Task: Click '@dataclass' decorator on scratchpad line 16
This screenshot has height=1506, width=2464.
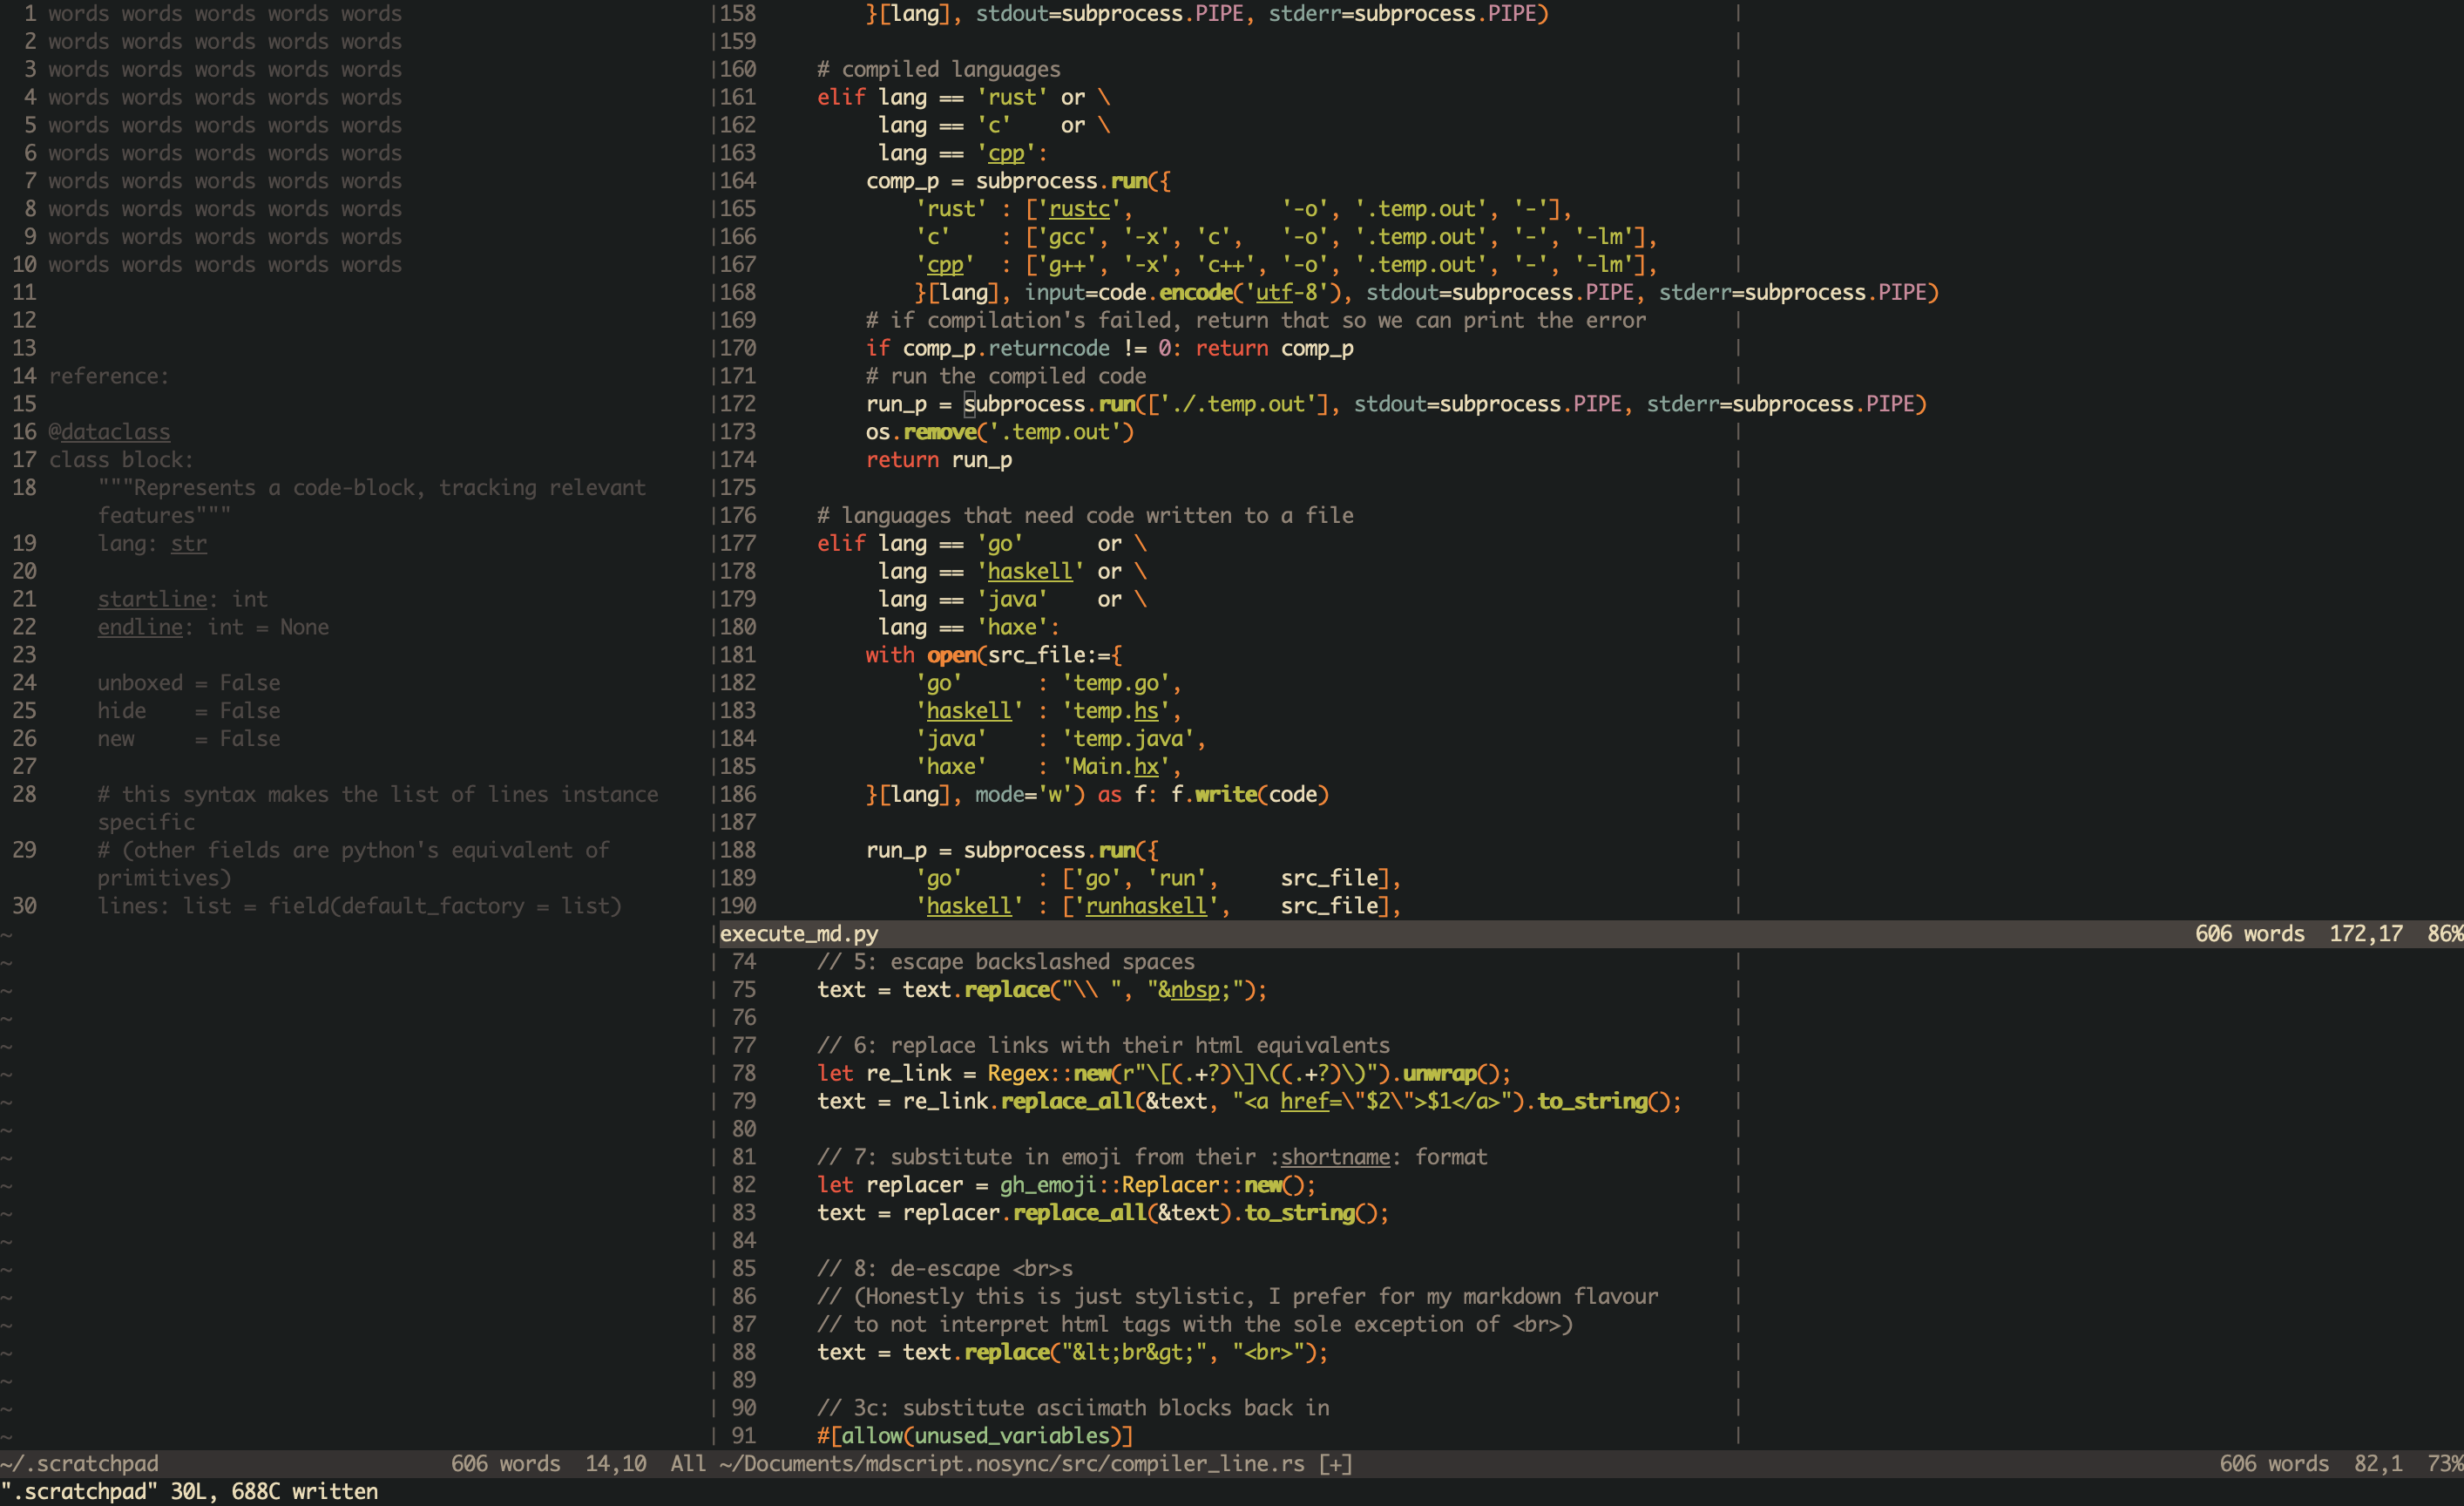Action: click(x=110, y=432)
